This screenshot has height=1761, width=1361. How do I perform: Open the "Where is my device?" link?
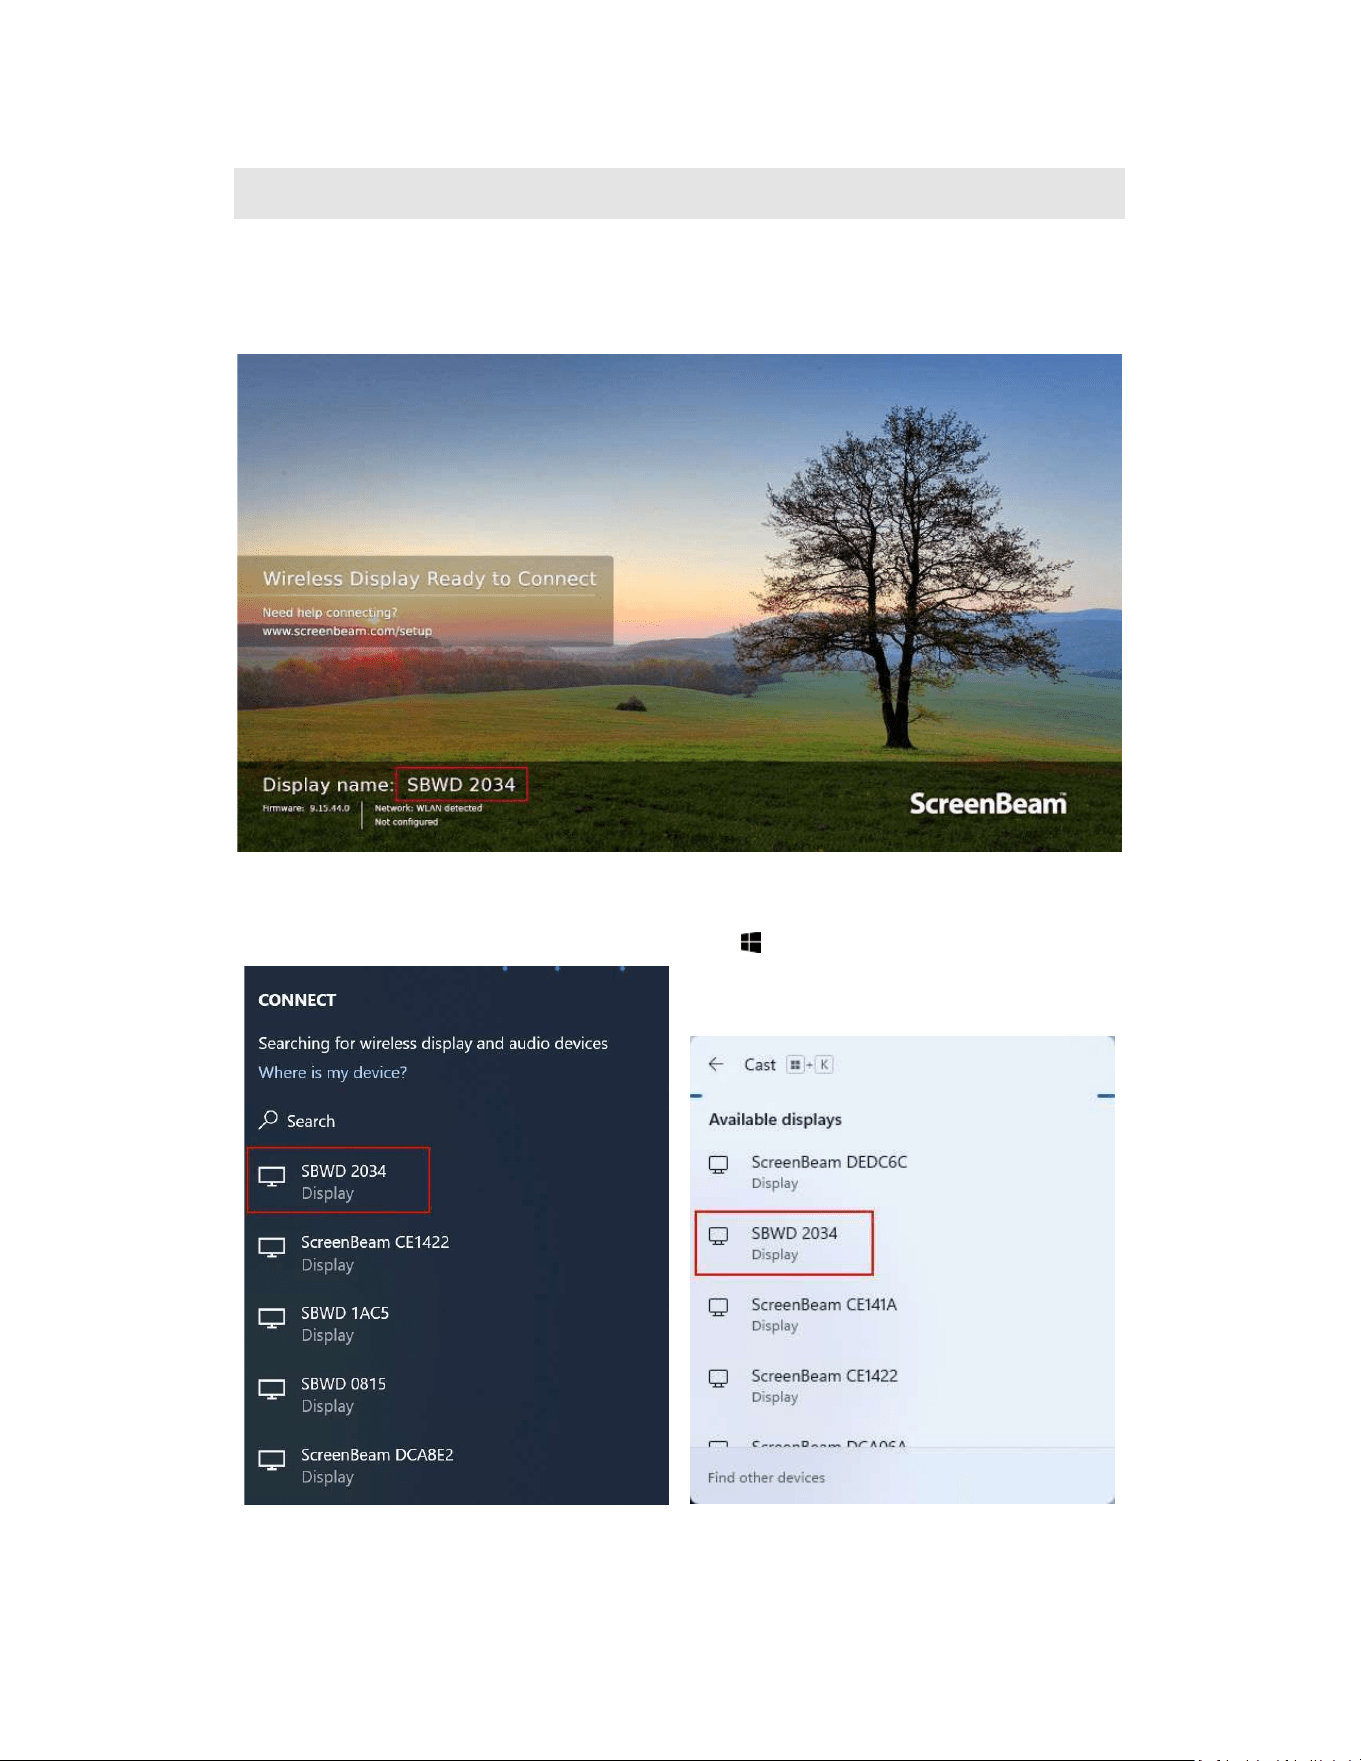pyautogui.click(x=332, y=1072)
